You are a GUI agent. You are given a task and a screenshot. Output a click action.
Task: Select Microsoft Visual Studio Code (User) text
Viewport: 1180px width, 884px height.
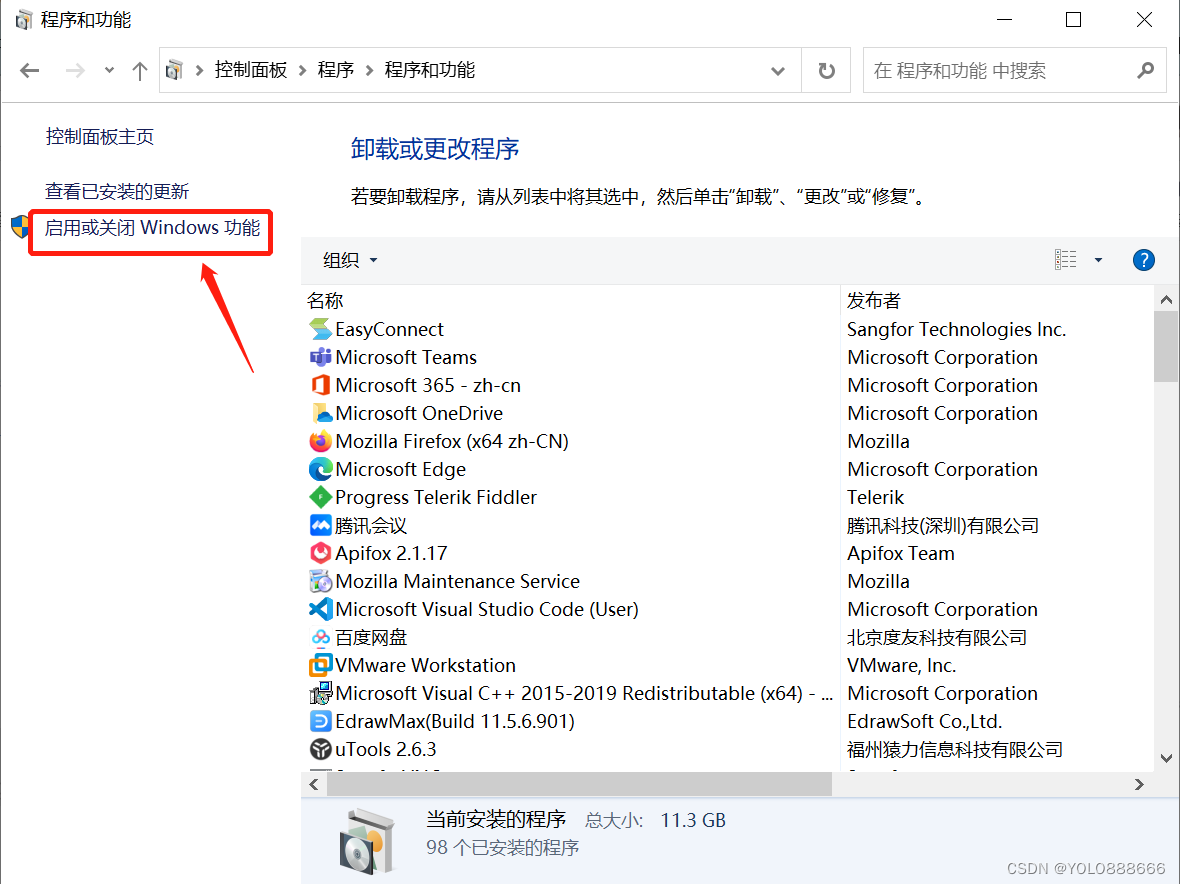click(487, 609)
